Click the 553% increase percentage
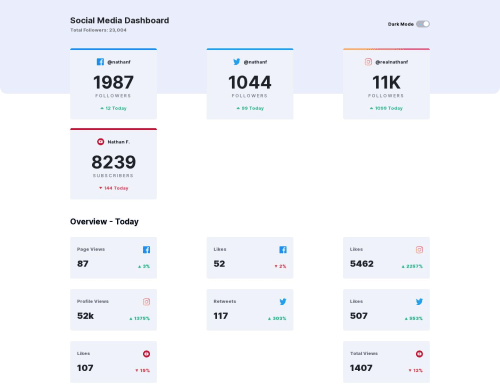500x388 pixels. tap(414, 318)
